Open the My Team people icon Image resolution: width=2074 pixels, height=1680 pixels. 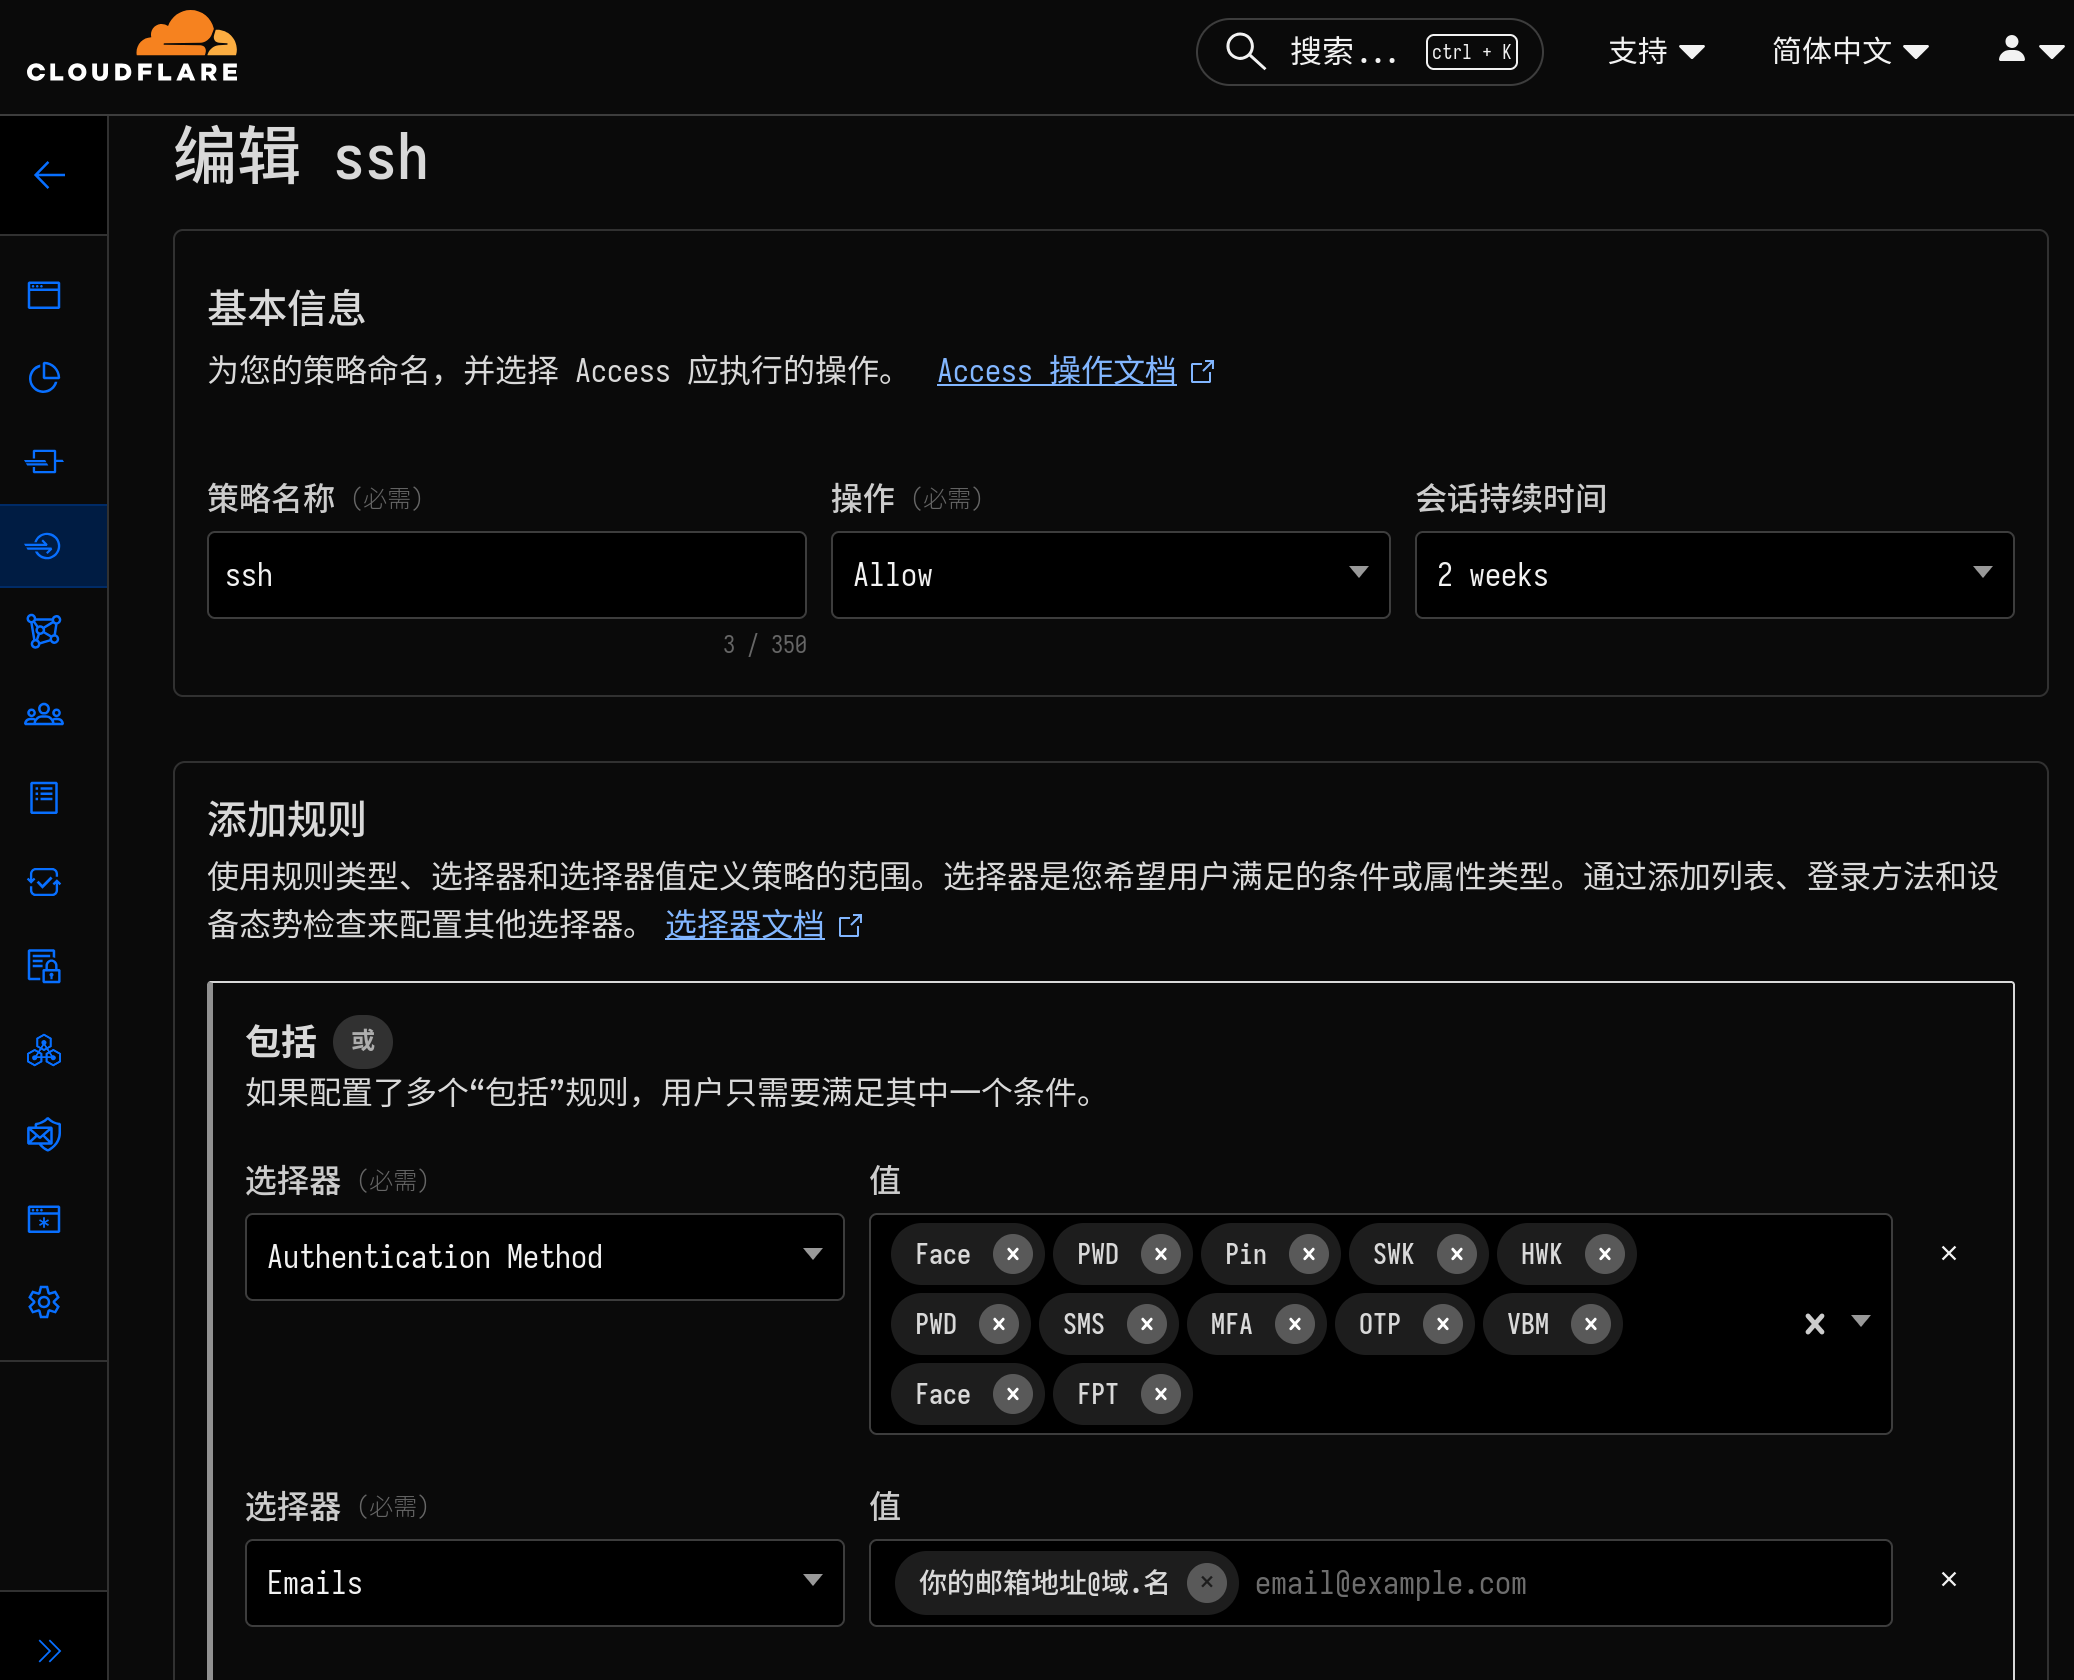click(x=44, y=714)
